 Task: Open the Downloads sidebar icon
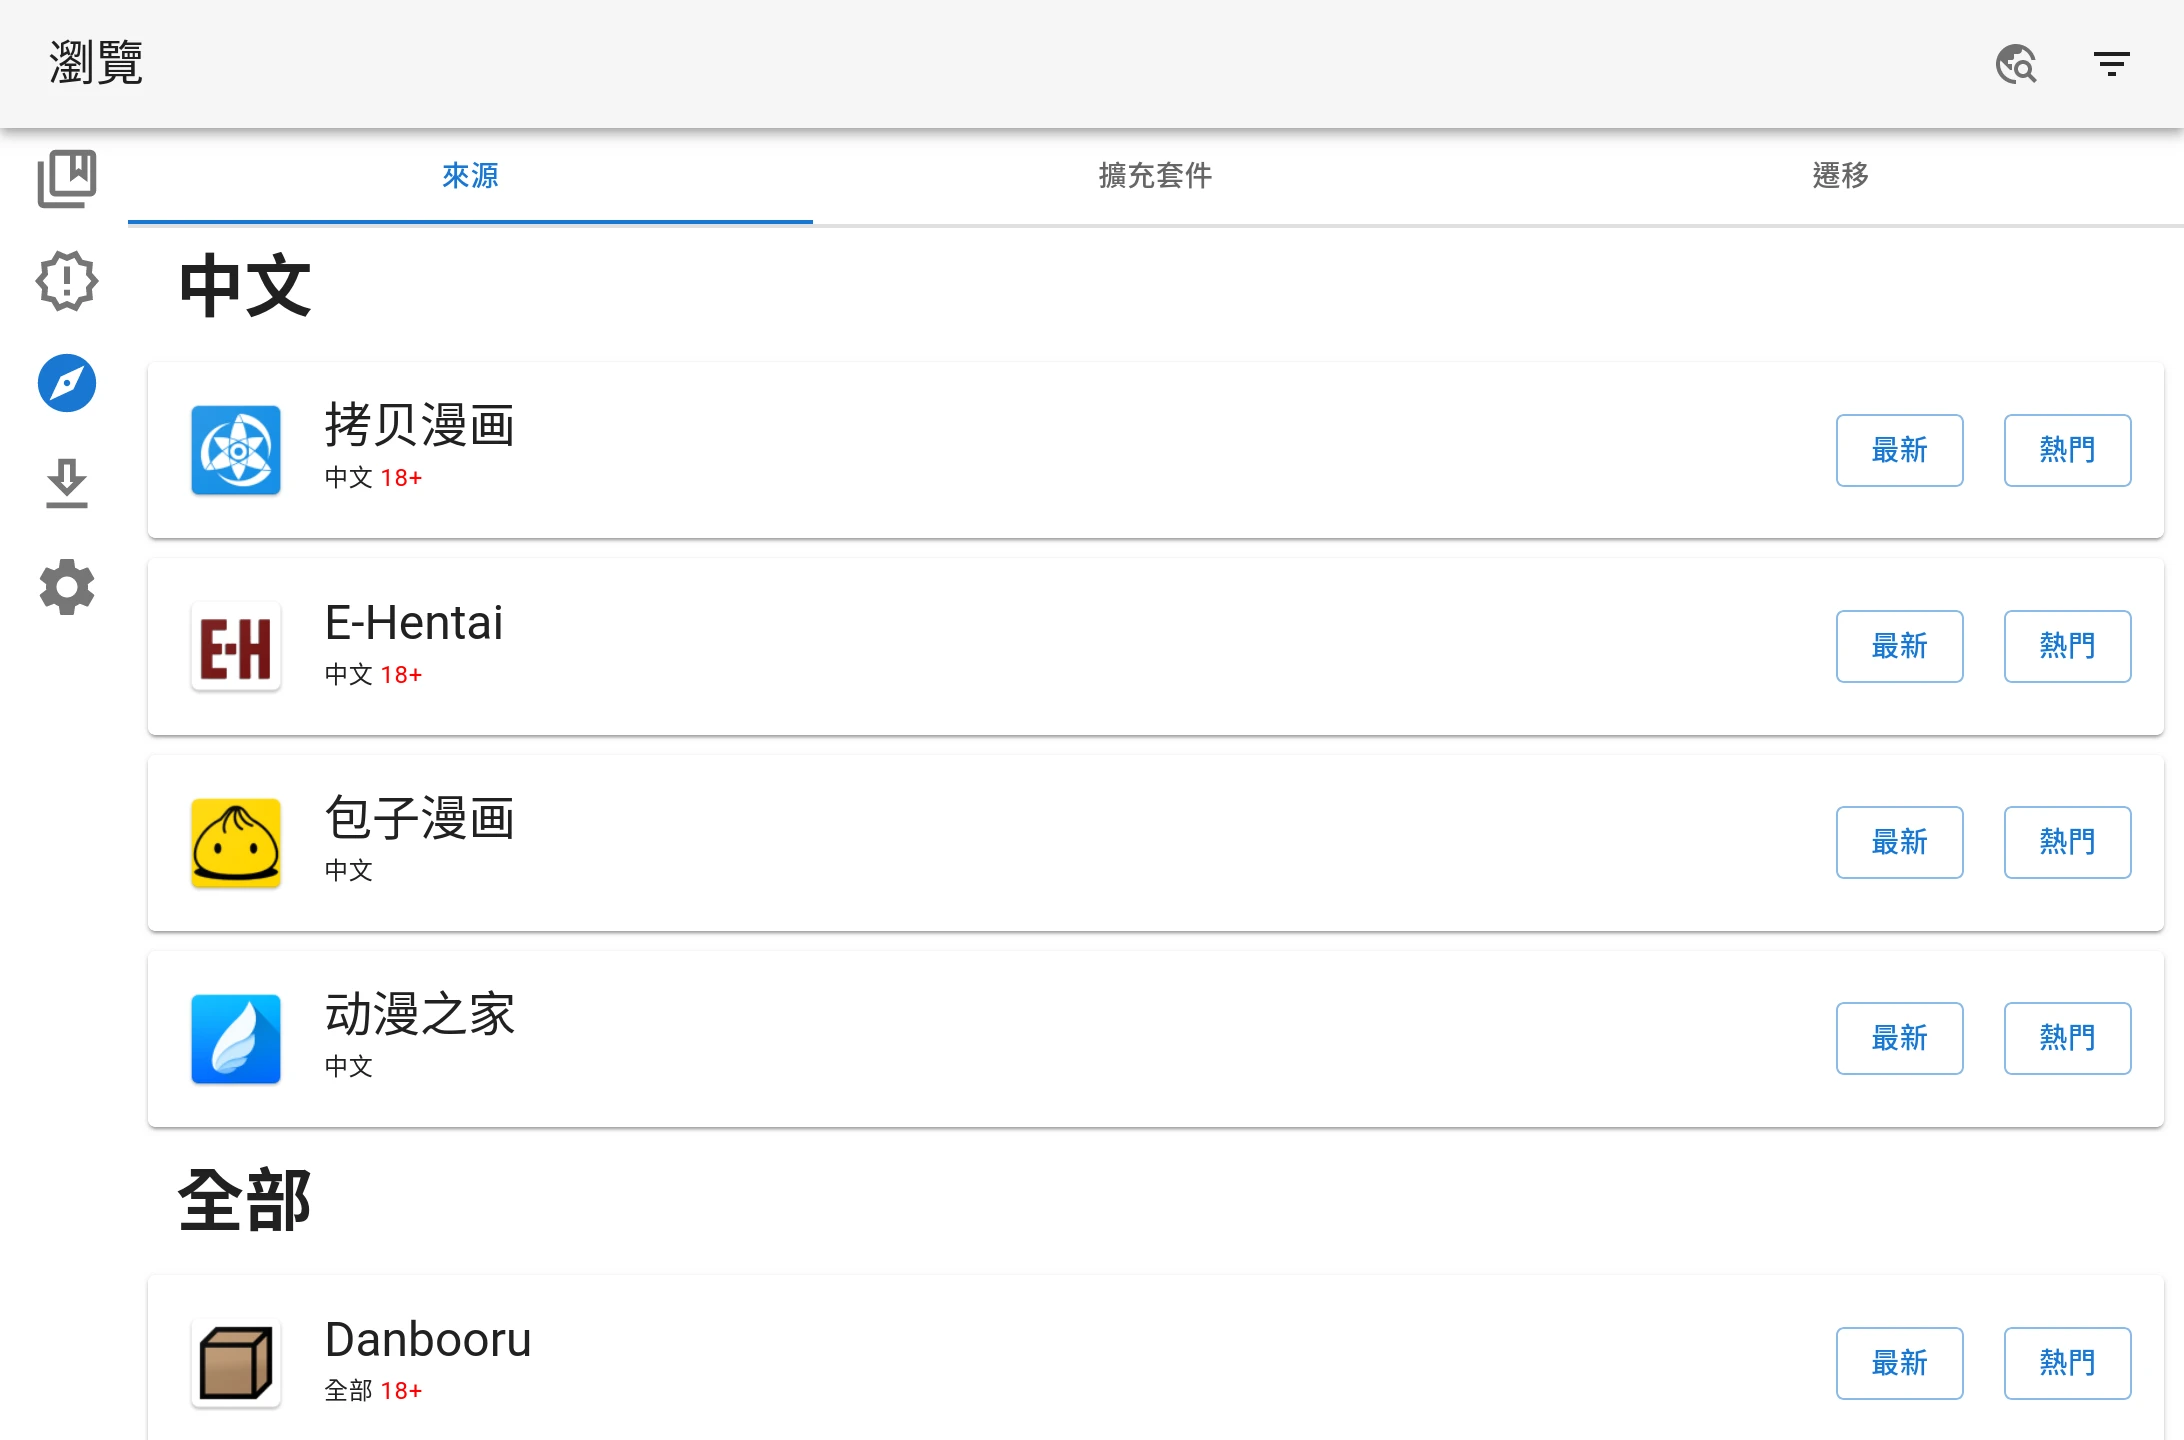[67, 484]
